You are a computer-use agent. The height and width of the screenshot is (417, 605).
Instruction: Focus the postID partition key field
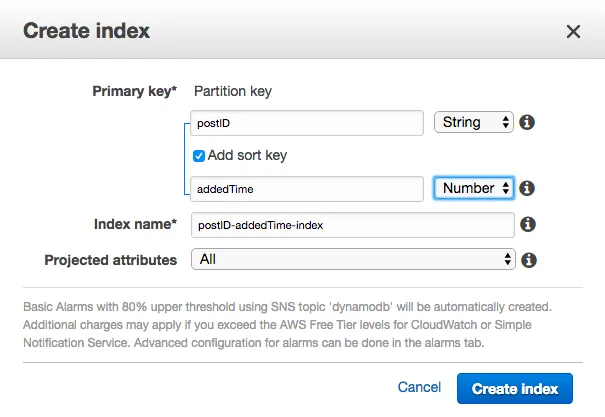[307, 123]
